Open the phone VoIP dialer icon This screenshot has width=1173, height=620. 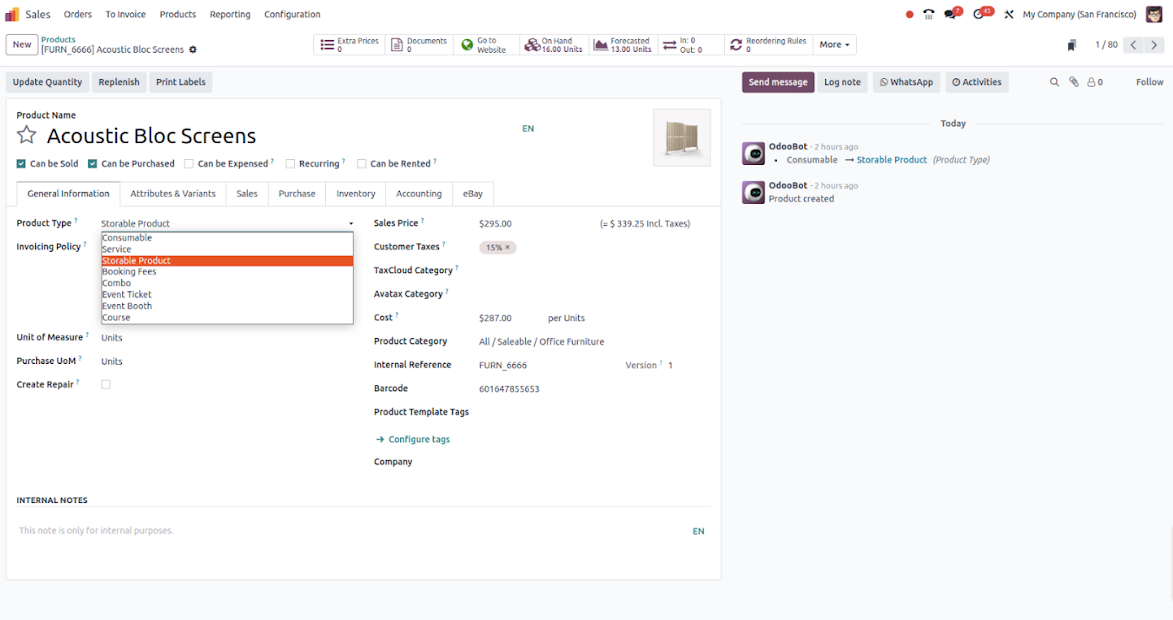coord(928,15)
